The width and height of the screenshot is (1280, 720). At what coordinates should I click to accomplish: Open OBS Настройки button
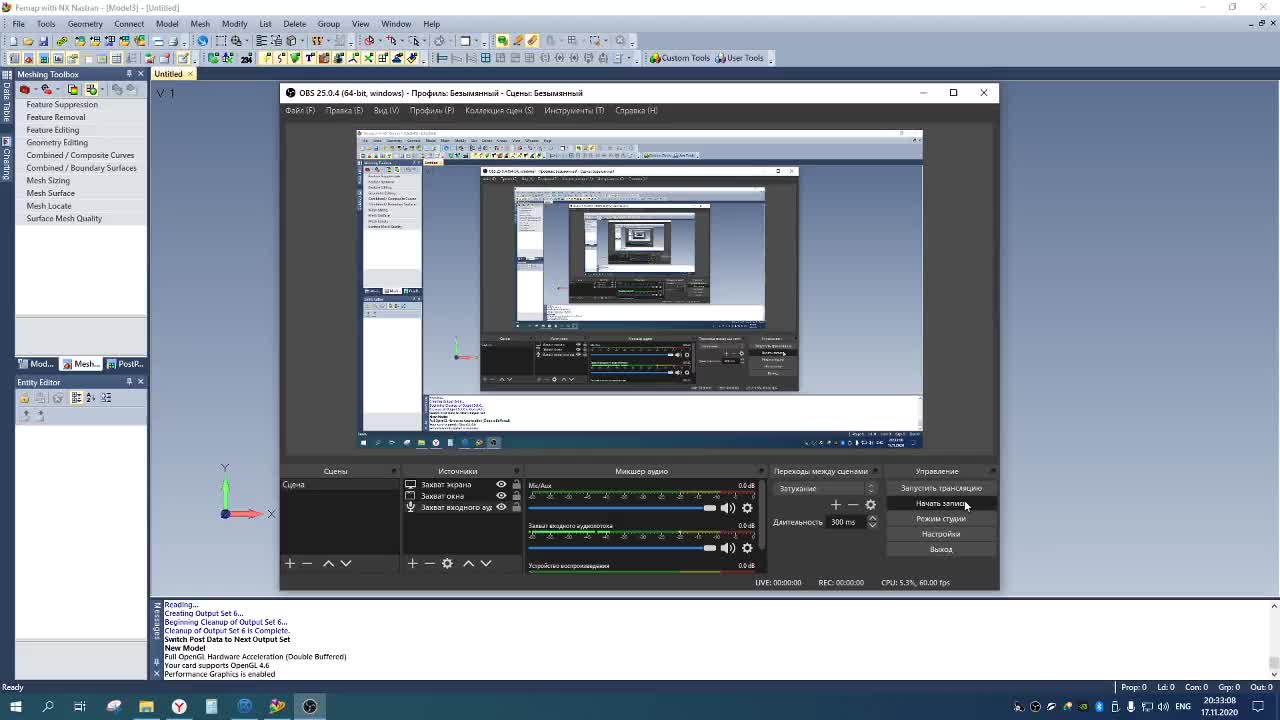click(x=940, y=534)
